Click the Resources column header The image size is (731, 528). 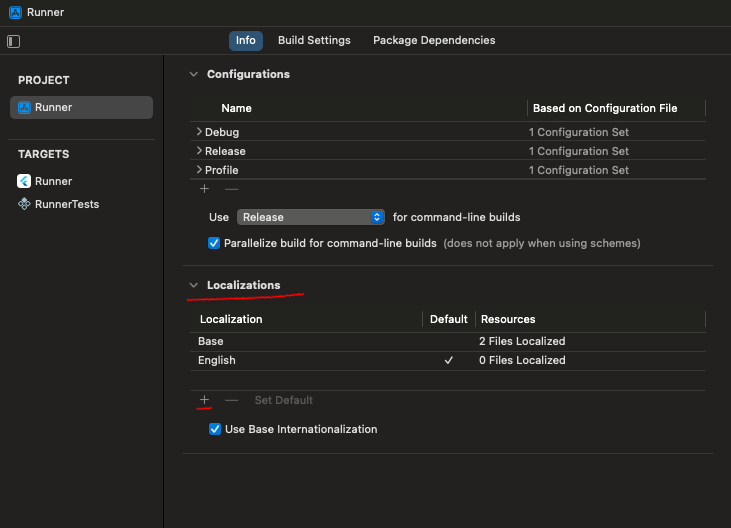coord(508,320)
